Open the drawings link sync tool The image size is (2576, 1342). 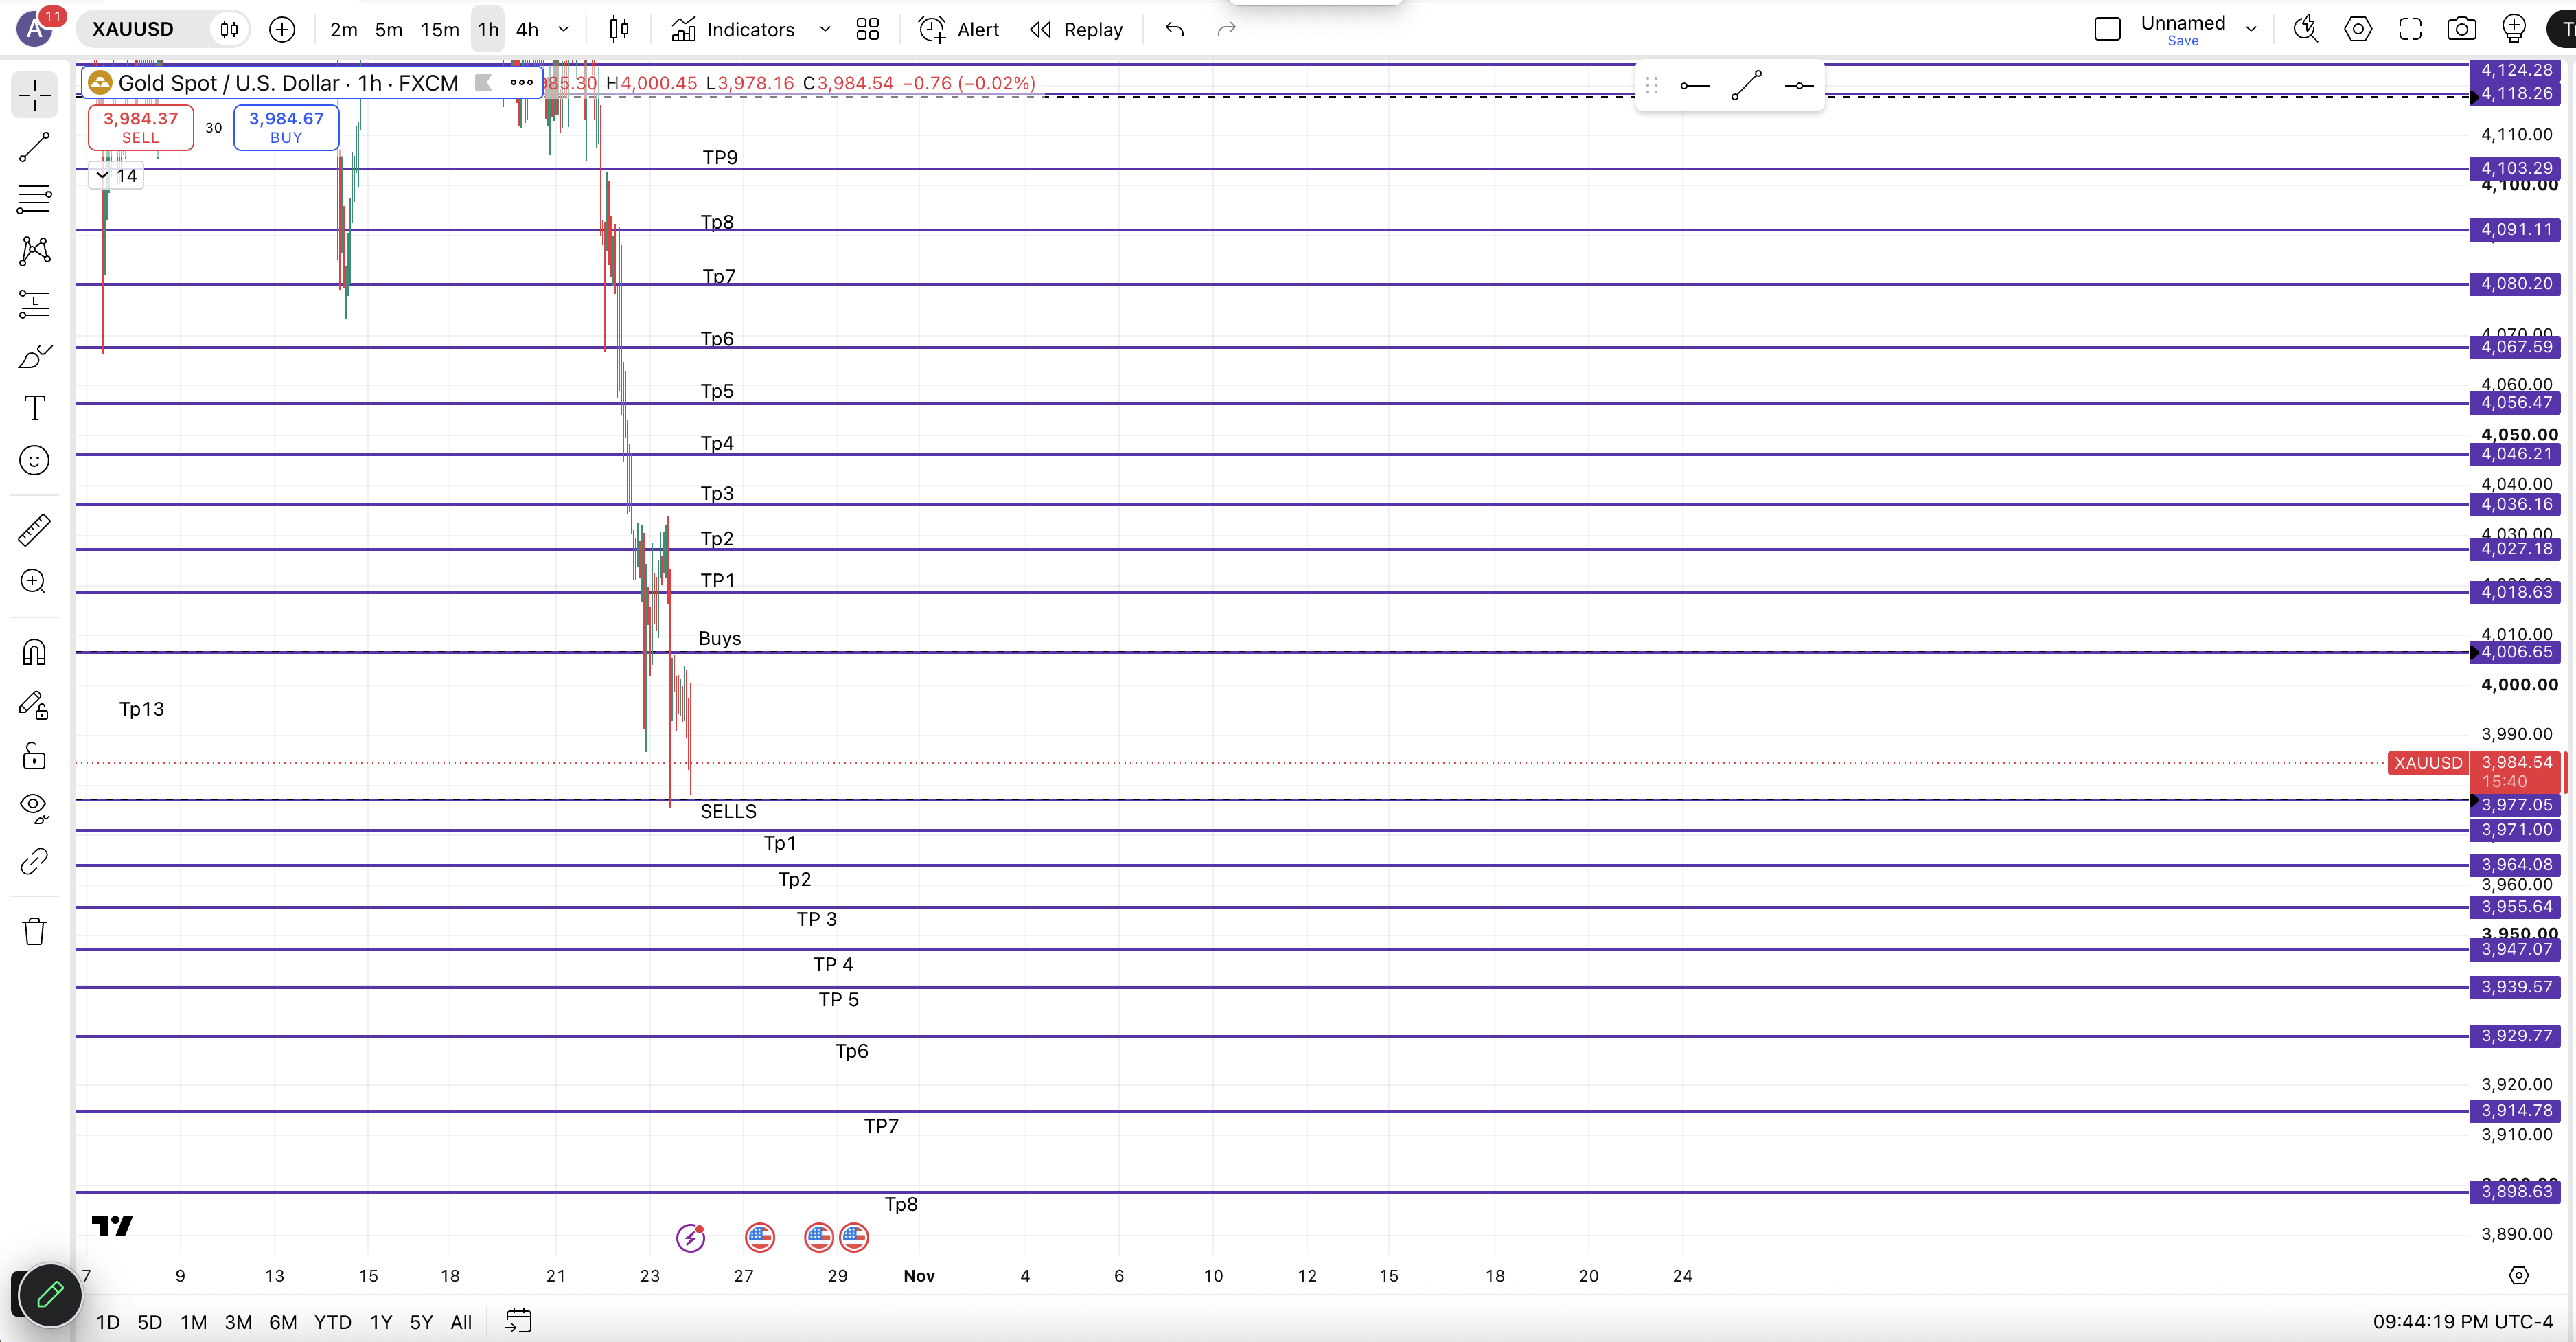point(34,861)
